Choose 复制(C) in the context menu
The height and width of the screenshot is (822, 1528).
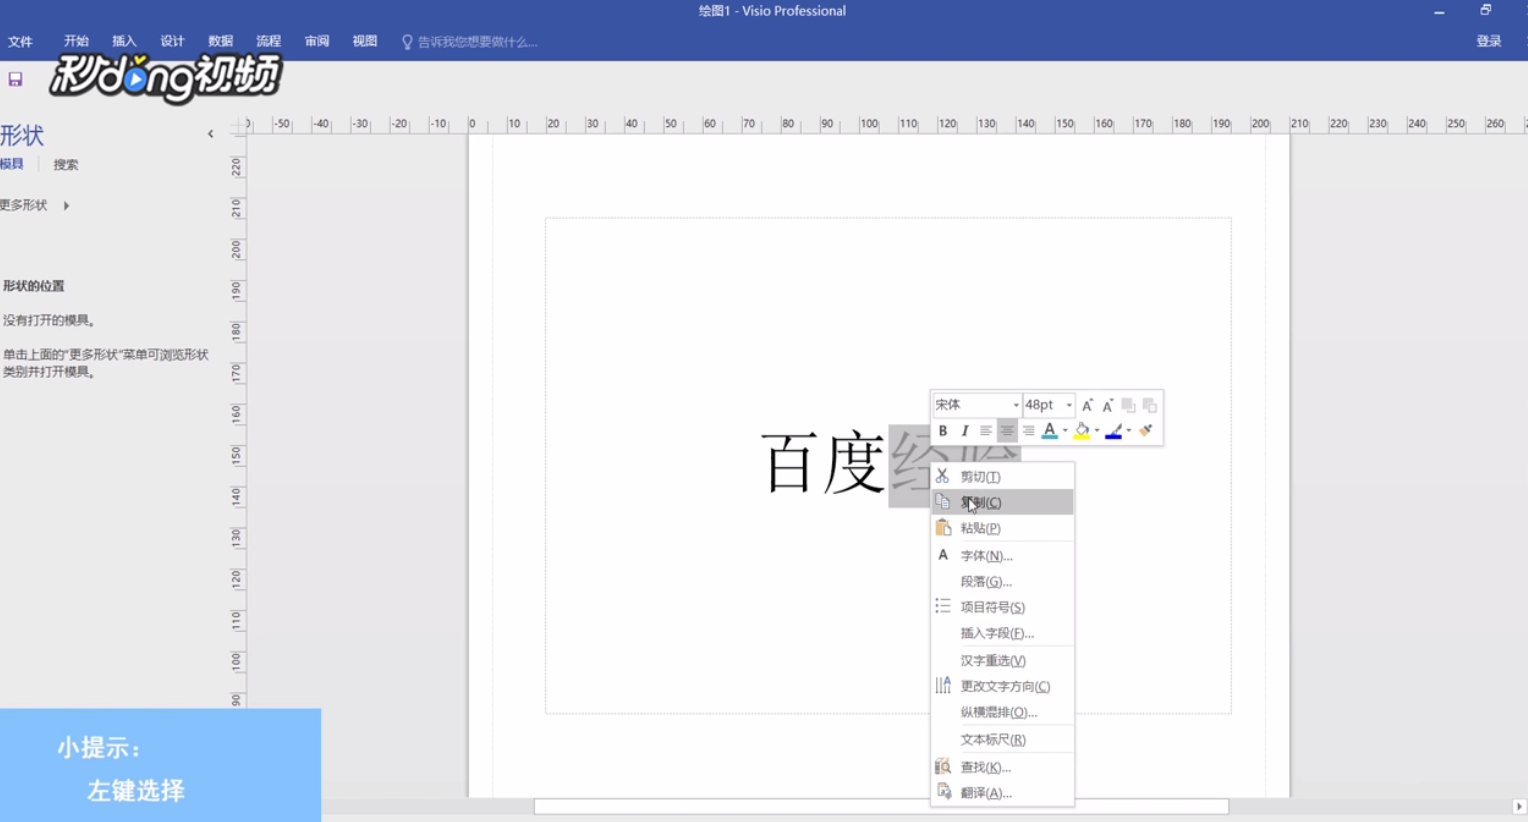pyautogui.click(x=1002, y=502)
